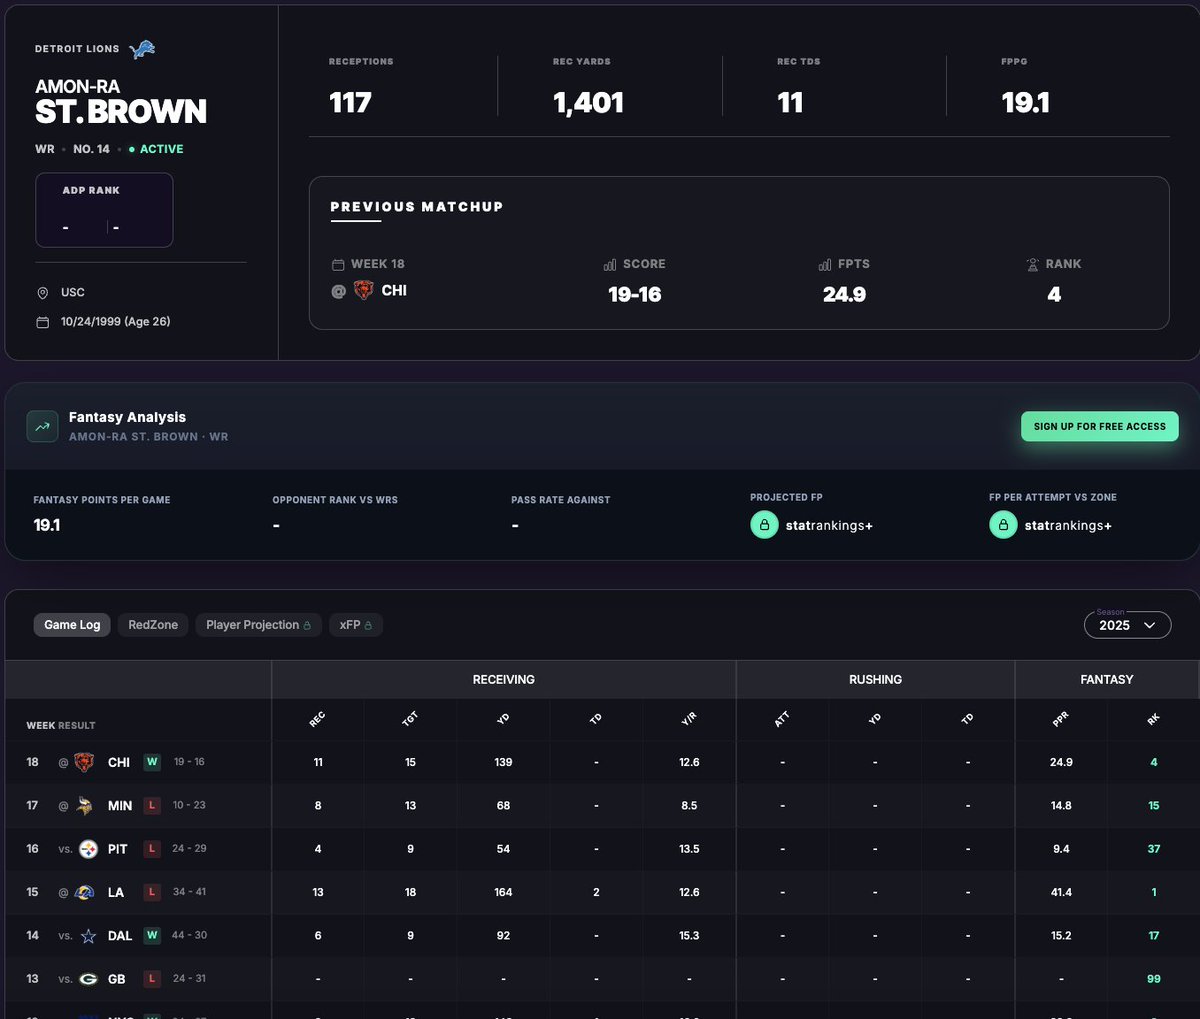Image resolution: width=1200 pixels, height=1019 pixels.
Task: Click the Vikings logo in the week 17 row
Action: (85, 806)
